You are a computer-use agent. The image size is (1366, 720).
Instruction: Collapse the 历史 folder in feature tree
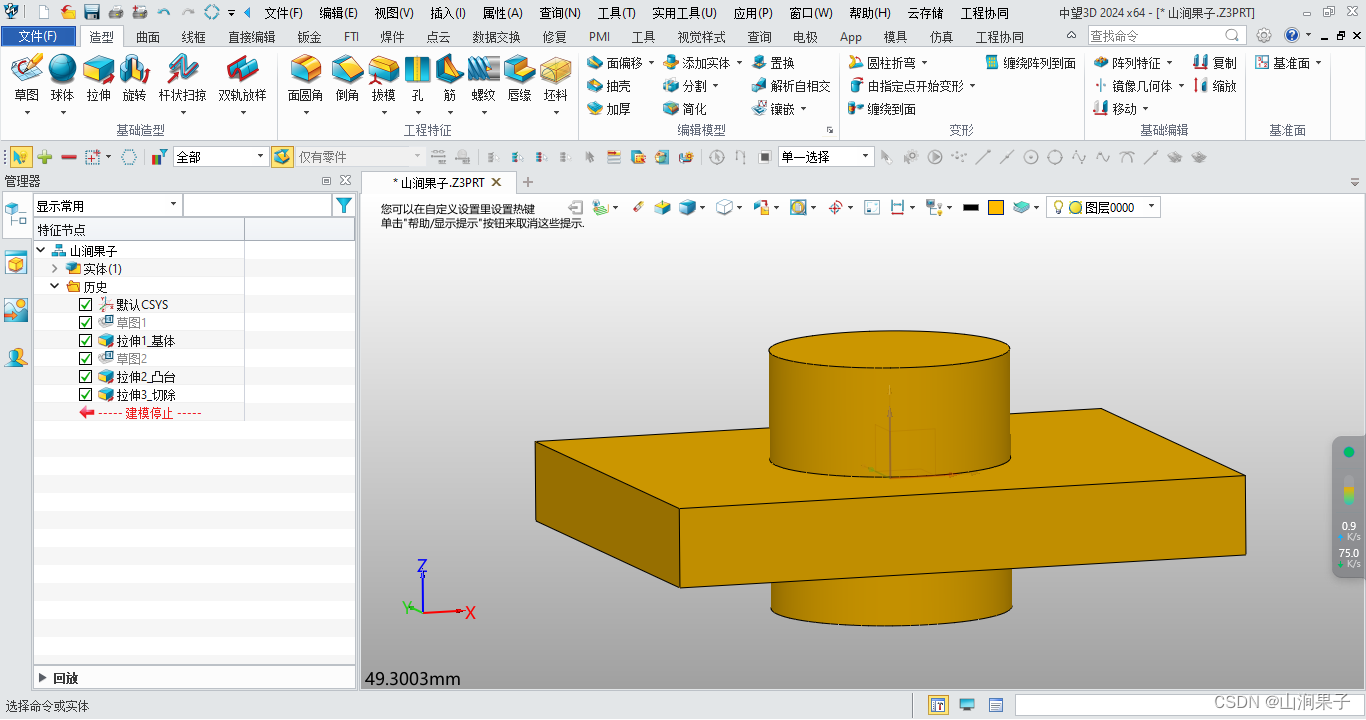57,286
